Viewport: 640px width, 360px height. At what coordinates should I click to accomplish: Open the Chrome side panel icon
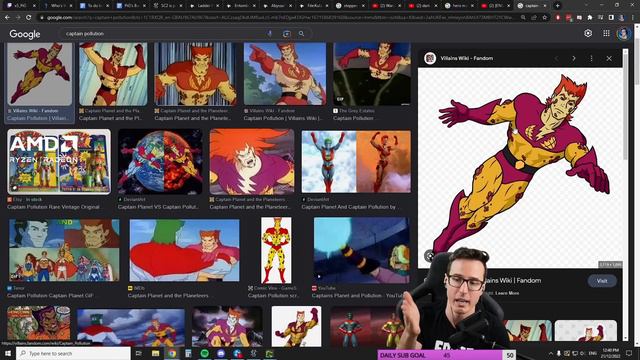click(x=611, y=18)
